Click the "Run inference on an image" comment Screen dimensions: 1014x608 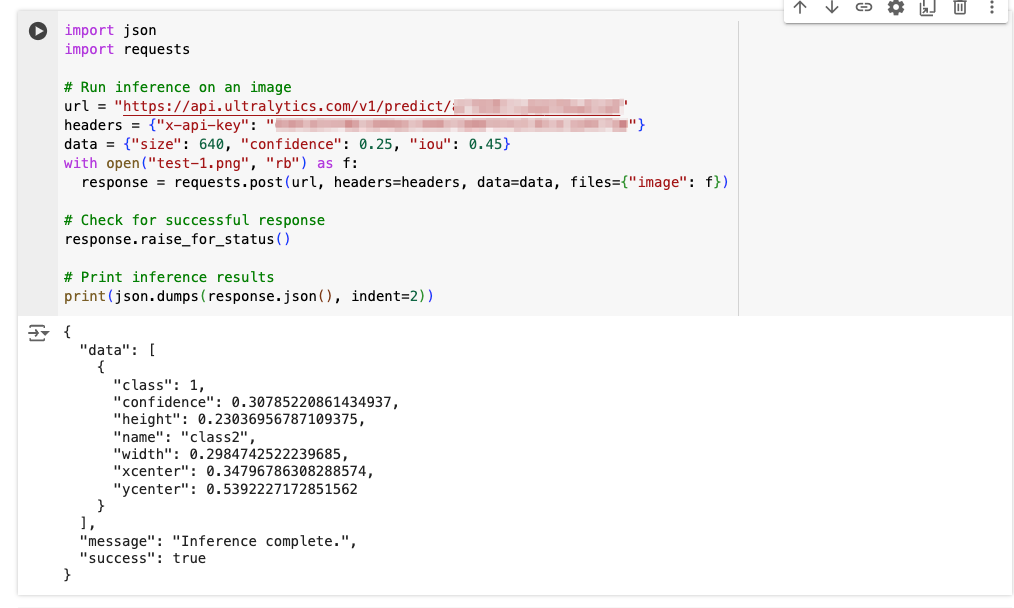click(x=177, y=87)
